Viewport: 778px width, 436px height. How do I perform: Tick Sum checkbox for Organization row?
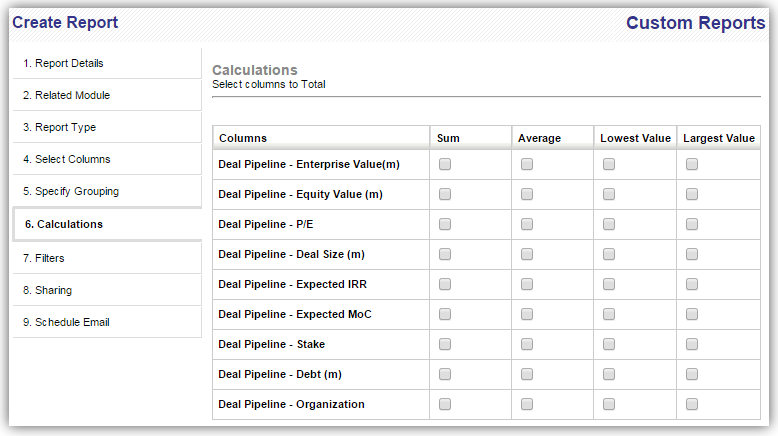point(445,404)
